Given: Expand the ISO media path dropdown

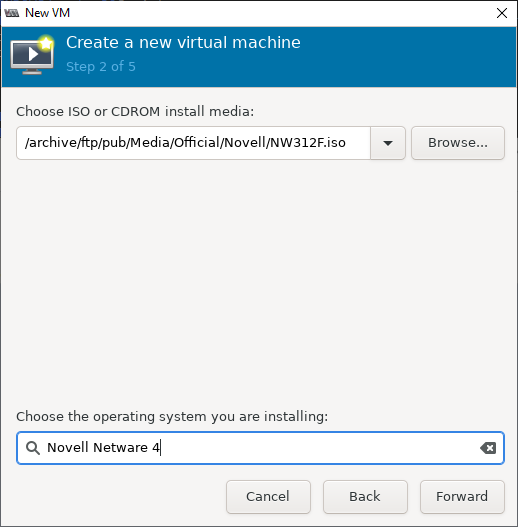Looking at the screenshot, I should (x=388, y=143).
